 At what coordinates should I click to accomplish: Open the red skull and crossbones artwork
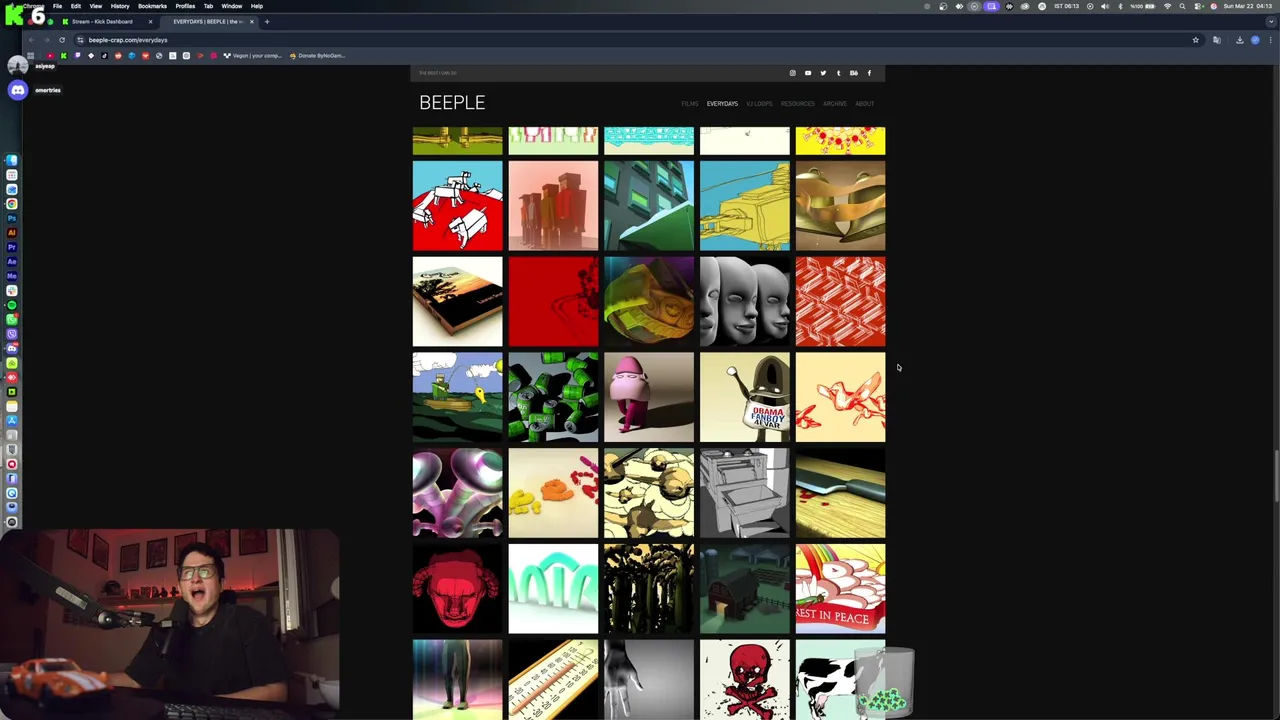click(745, 680)
